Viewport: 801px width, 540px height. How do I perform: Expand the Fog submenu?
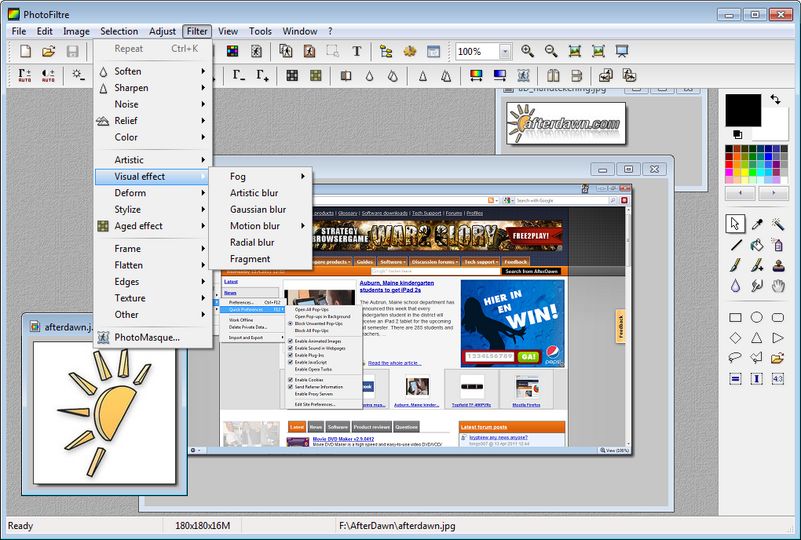pos(261,176)
